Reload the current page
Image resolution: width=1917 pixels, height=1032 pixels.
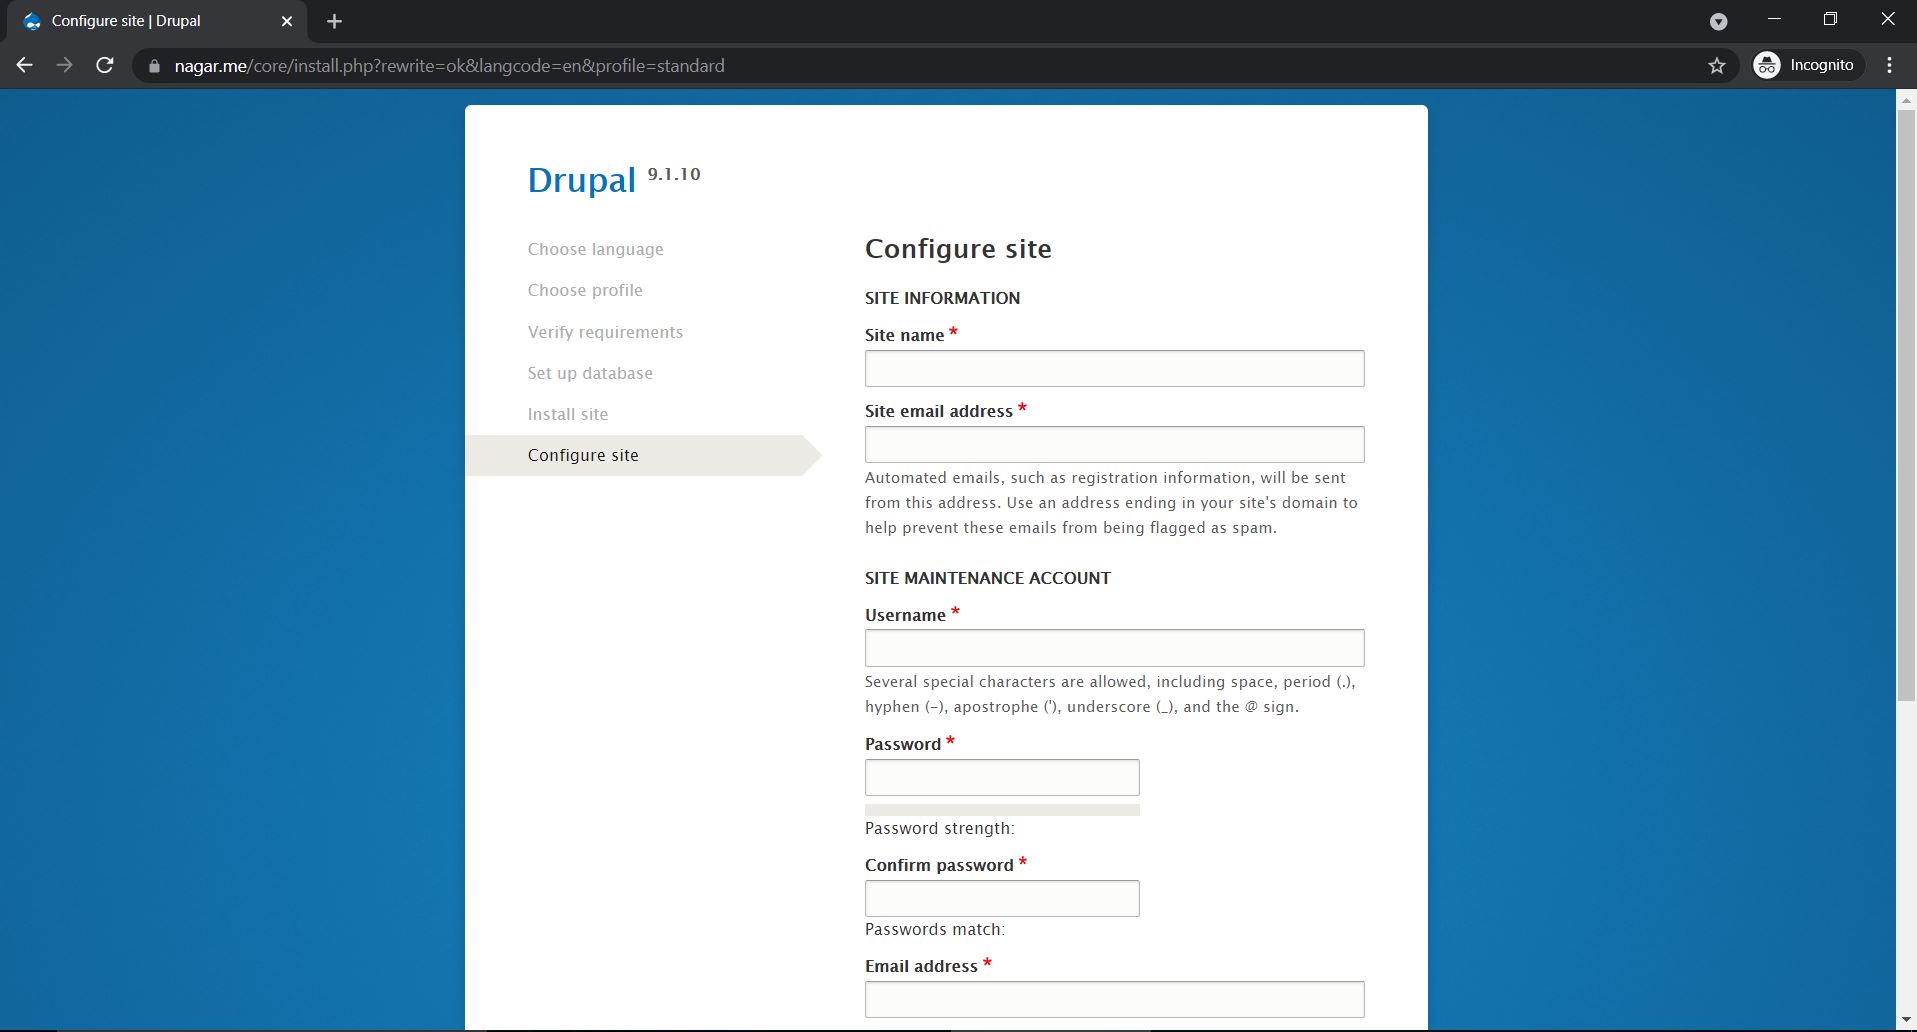104,65
